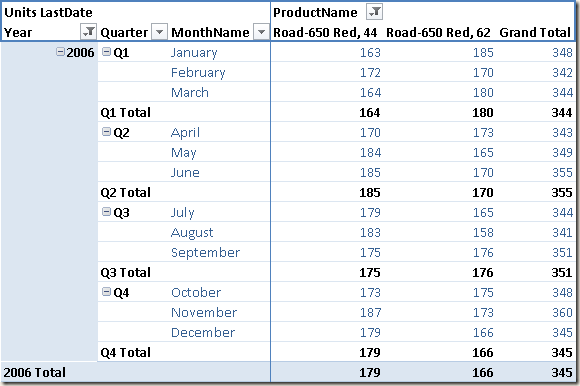580x386 pixels.
Task: Select the Road-650 Red, 44 column header
Action: (325, 33)
